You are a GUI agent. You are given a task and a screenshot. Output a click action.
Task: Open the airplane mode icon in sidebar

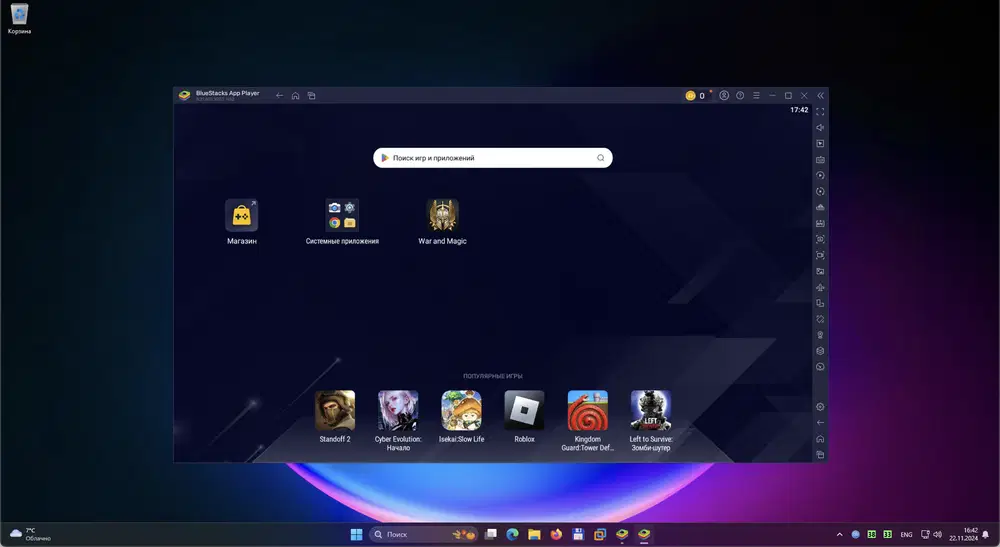[820, 287]
